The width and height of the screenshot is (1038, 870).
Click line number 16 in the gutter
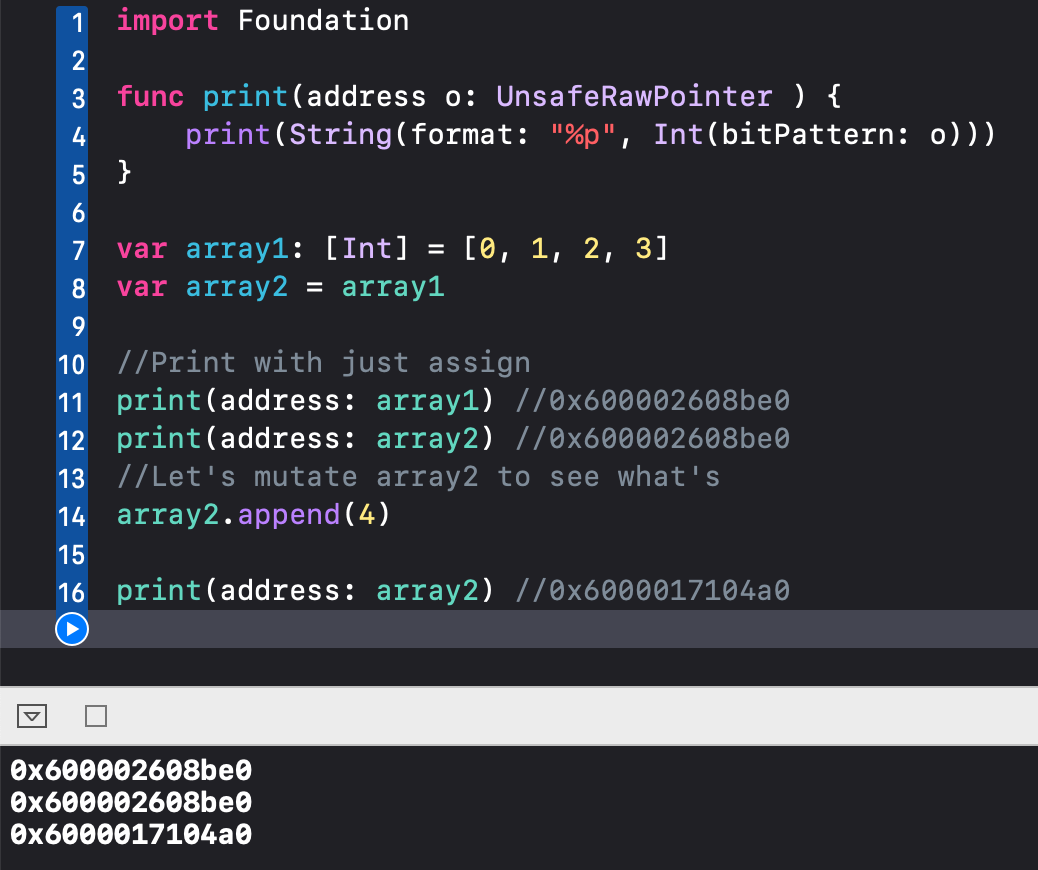[x=72, y=592]
